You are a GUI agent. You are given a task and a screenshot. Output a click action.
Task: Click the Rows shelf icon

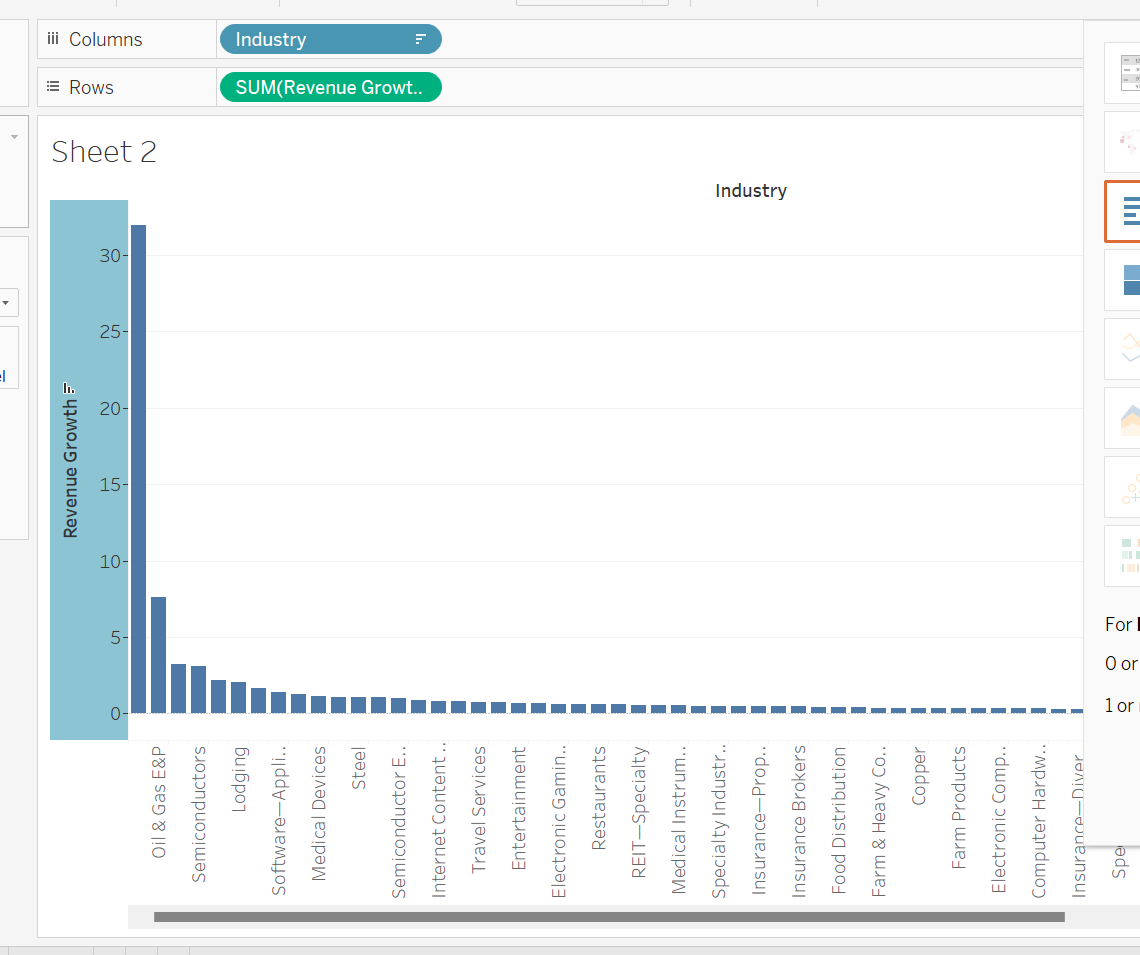(x=53, y=88)
